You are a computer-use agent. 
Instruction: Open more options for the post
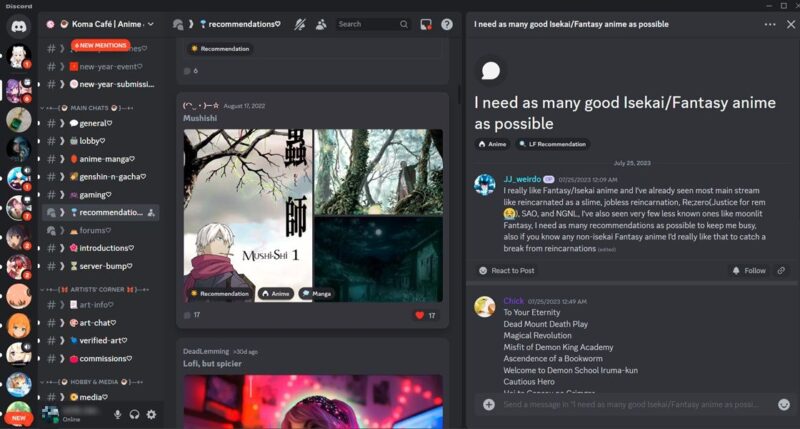point(770,24)
